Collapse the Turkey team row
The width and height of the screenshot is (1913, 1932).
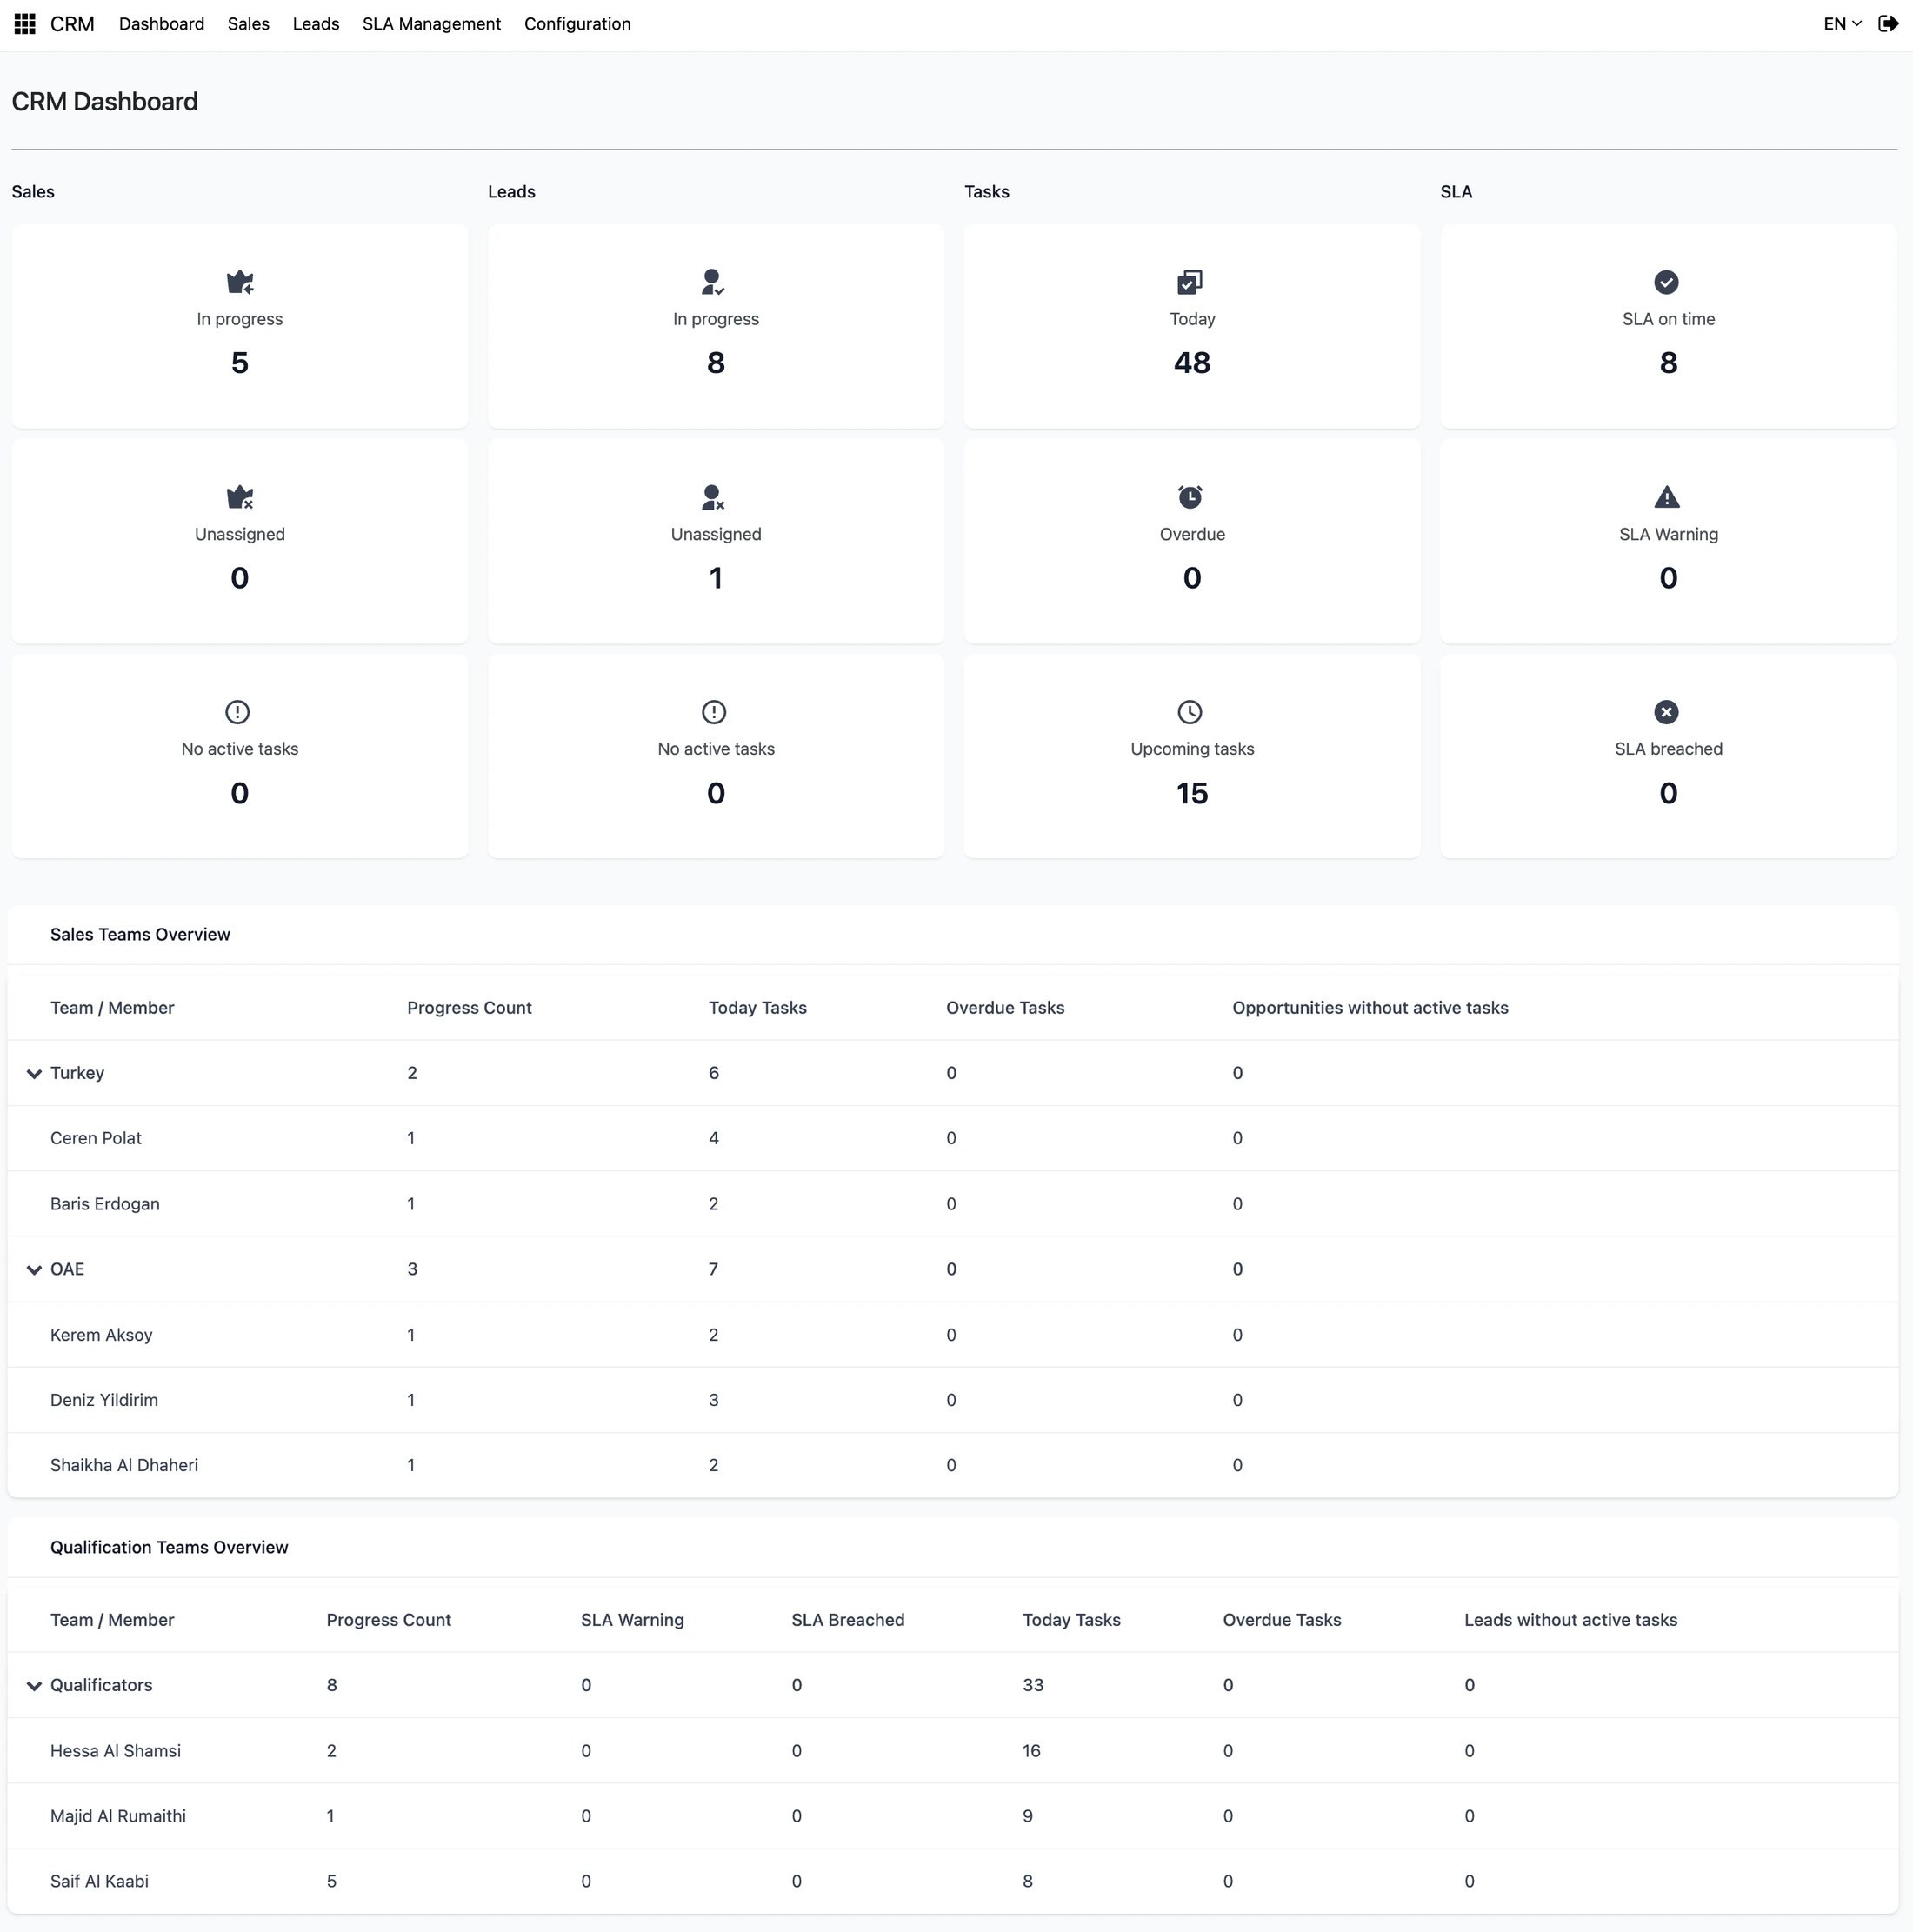coord(34,1074)
